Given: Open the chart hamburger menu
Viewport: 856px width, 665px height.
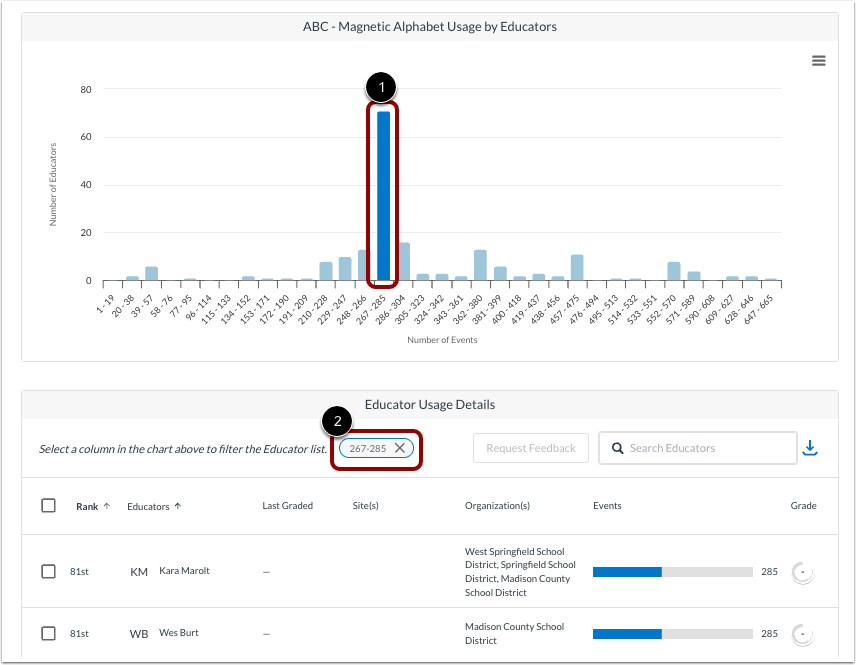Looking at the screenshot, I should click(x=819, y=61).
